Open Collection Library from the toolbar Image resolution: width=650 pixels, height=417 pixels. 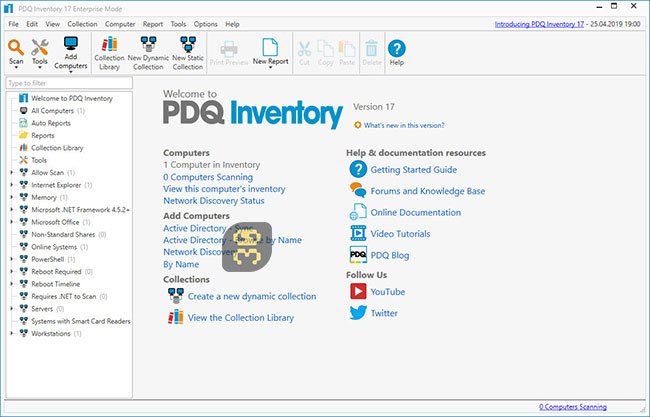pos(109,53)
